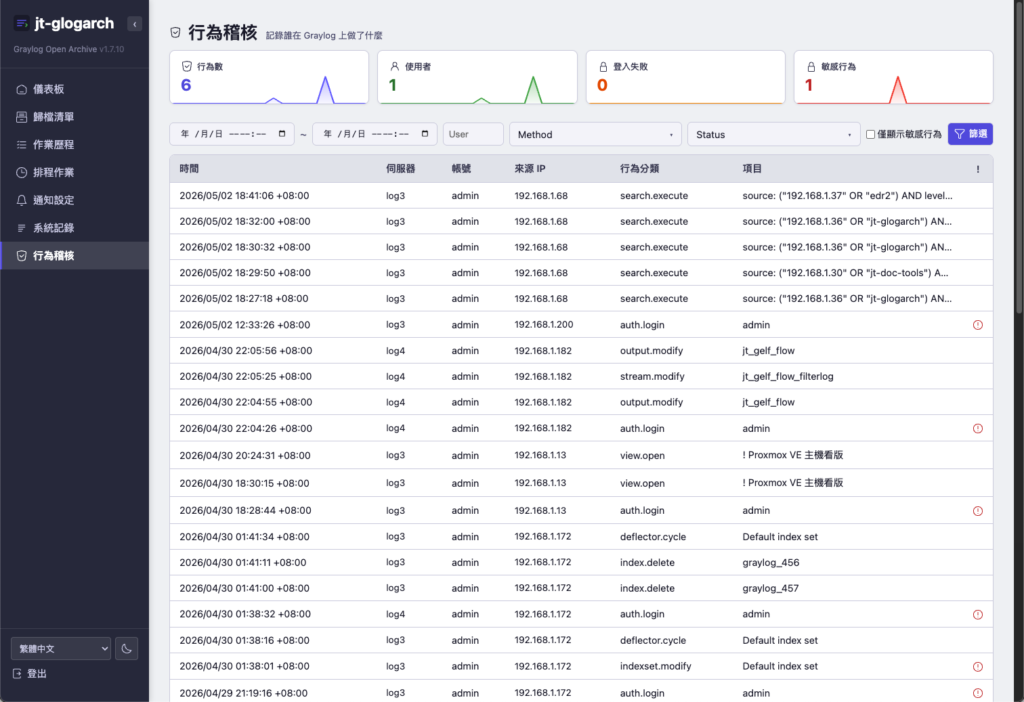The image size is (1024, 702).
Task: Open 排程作業 scheduled jobs page
Action: click(74, 172)
